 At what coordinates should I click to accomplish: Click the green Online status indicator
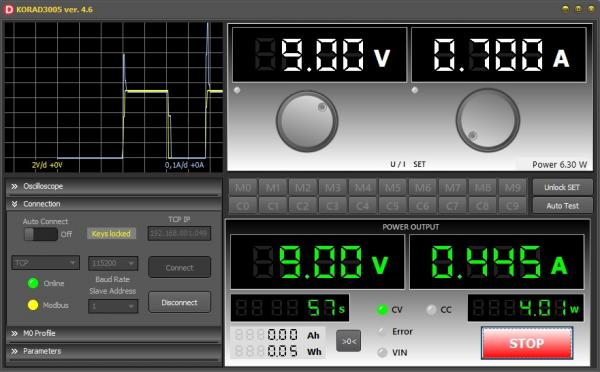pos(33,283)
